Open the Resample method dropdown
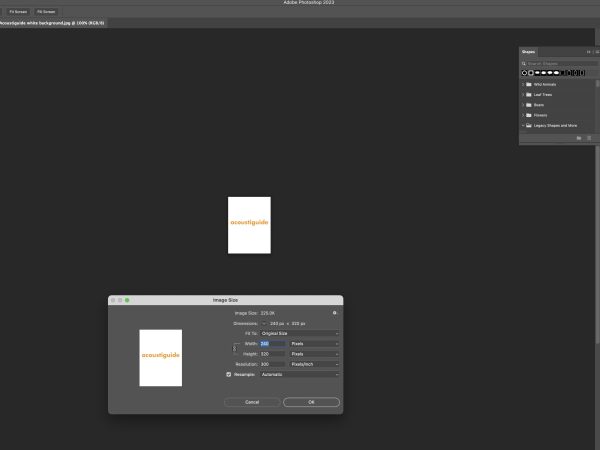This screenshot has height=450, width=600. pyautogui.click(x=300, y=375)
